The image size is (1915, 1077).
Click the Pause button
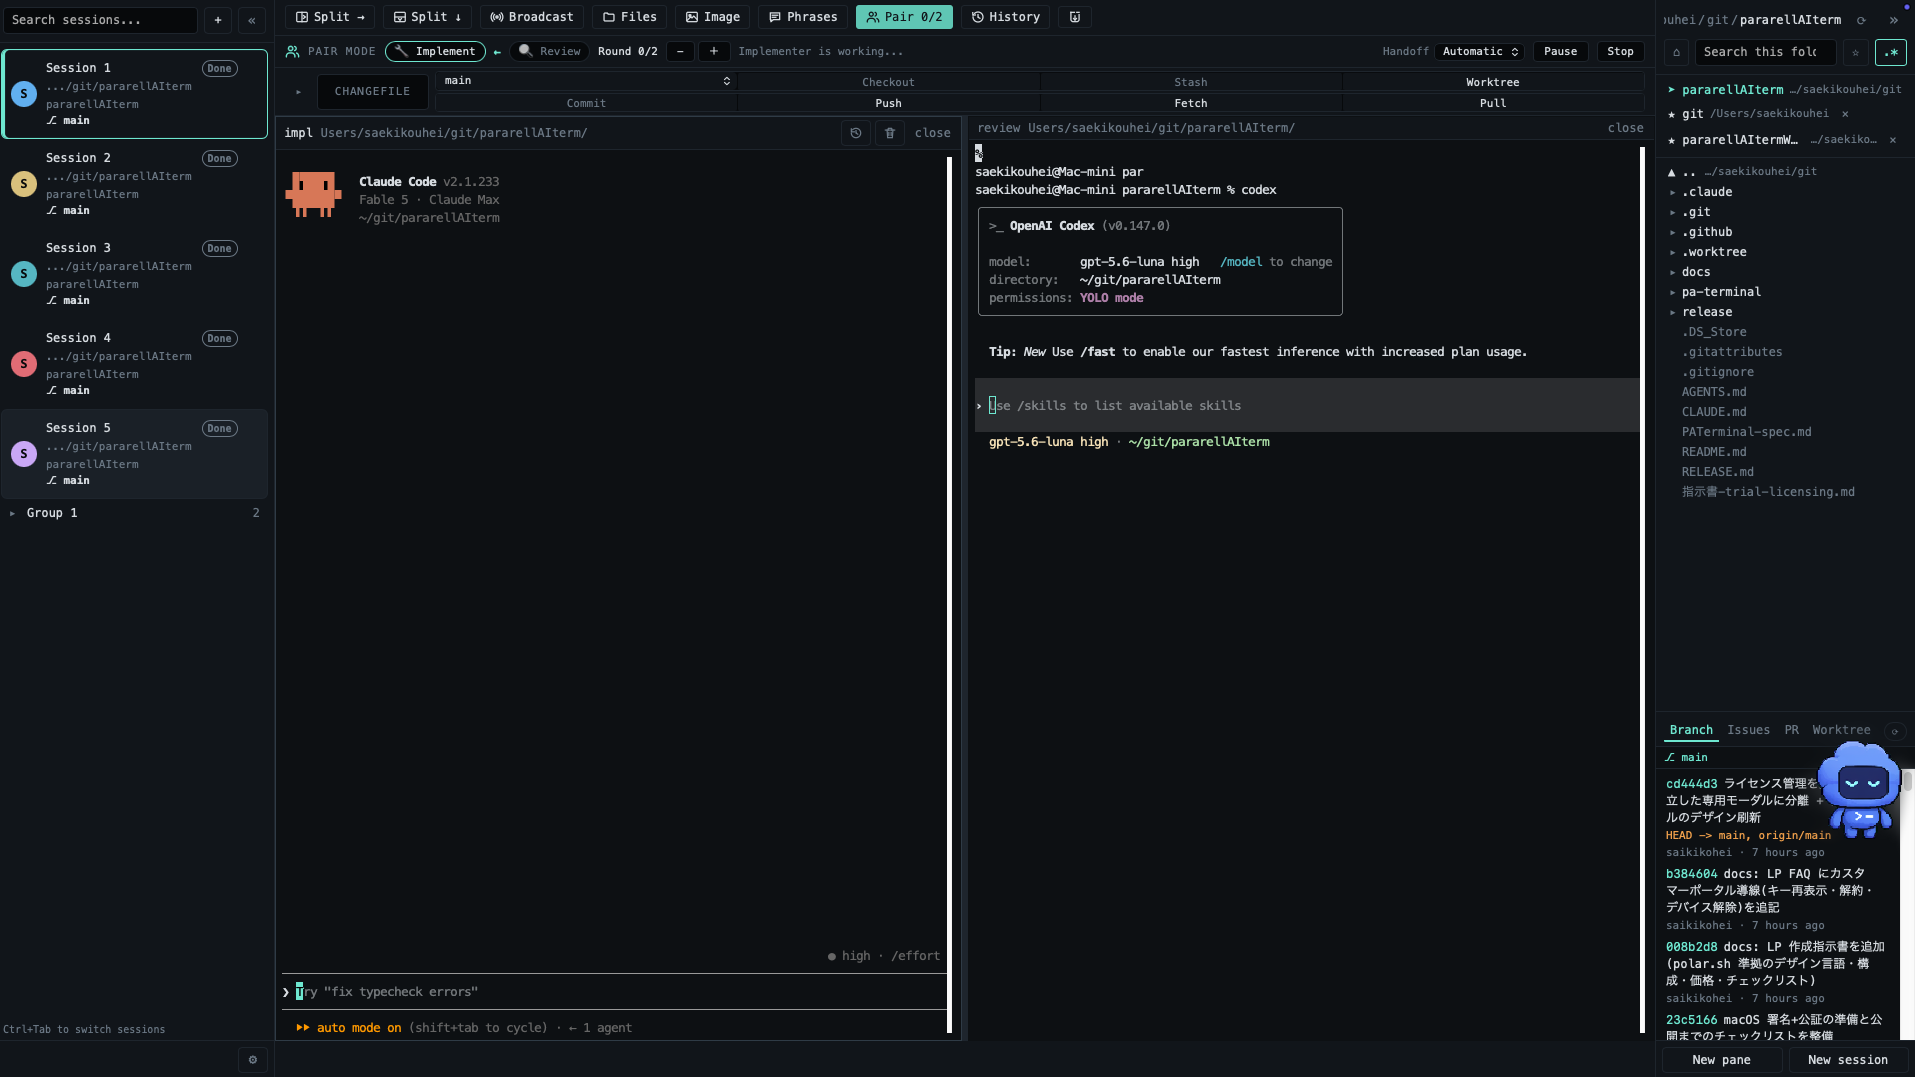click(1560, 51)
